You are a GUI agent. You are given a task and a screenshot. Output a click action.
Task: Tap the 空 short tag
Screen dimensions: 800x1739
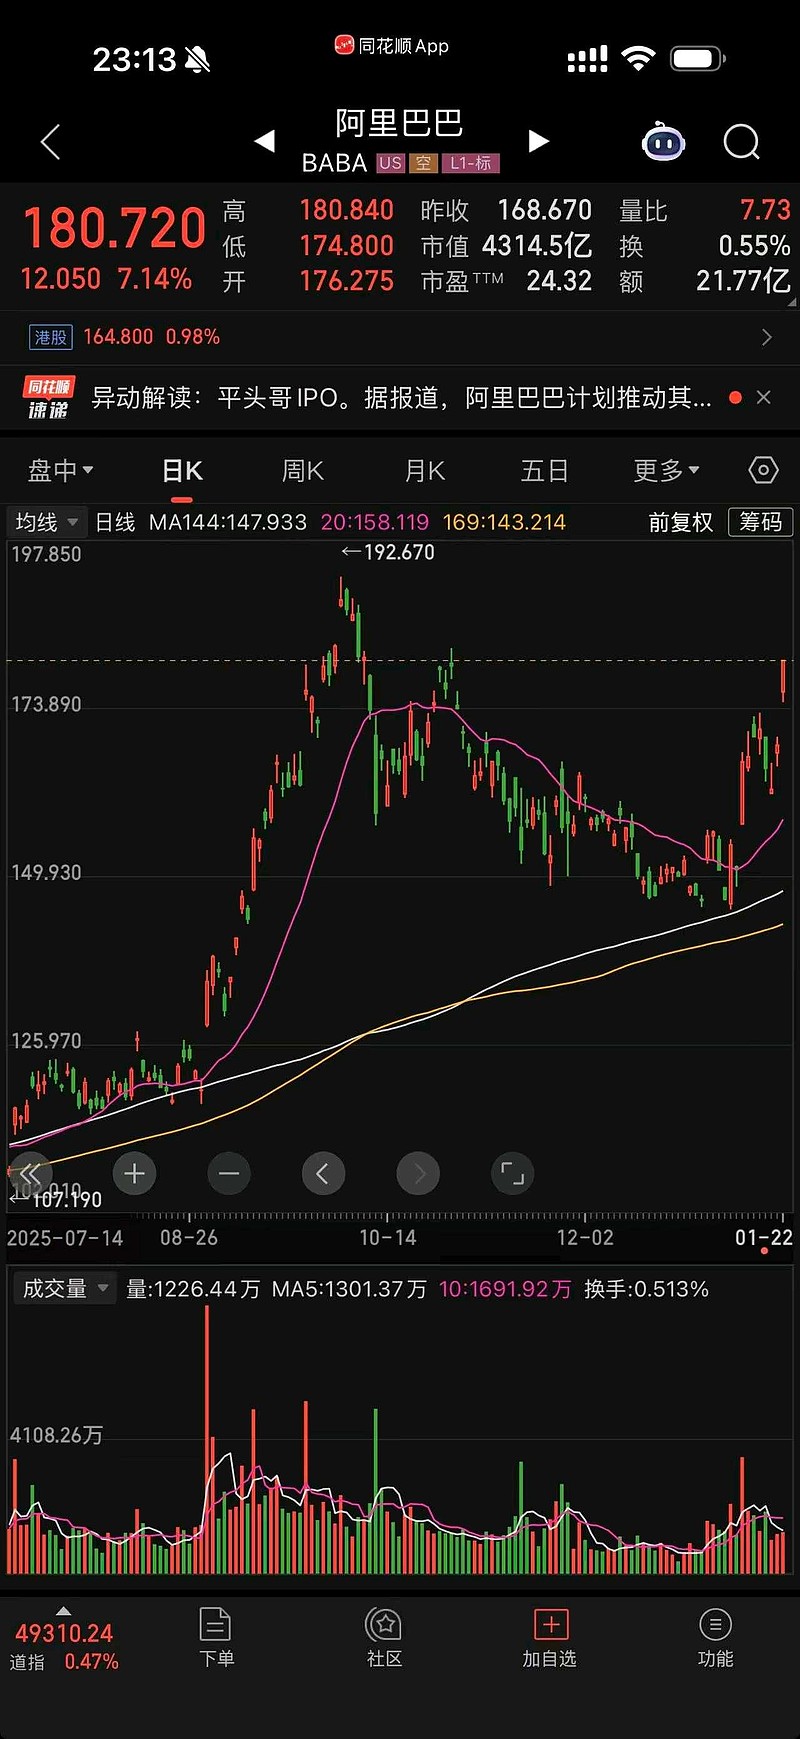(423, 163)
